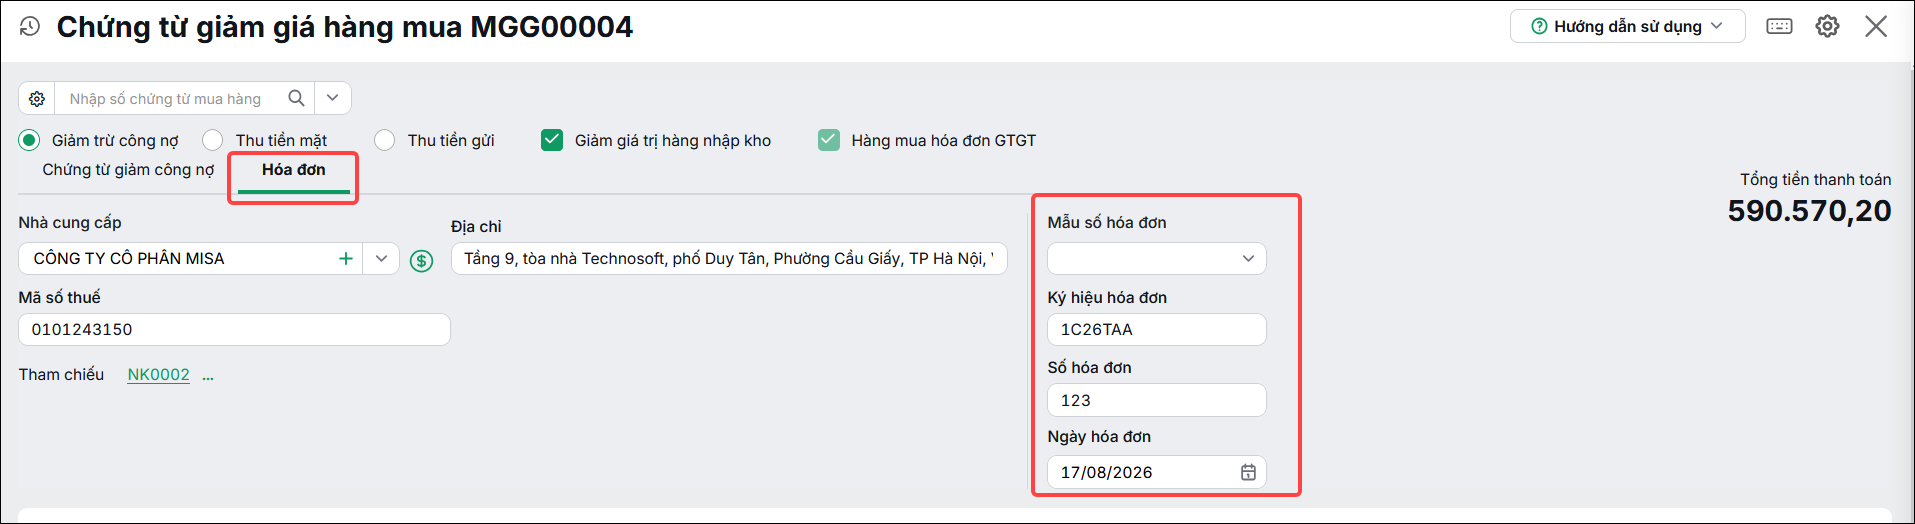This screenshot has height=524, width=1915.
Task: Toggle Hàng mua hóa đơn GTGT checkbox
Action: pyautogui.click(x=829, y=140)
